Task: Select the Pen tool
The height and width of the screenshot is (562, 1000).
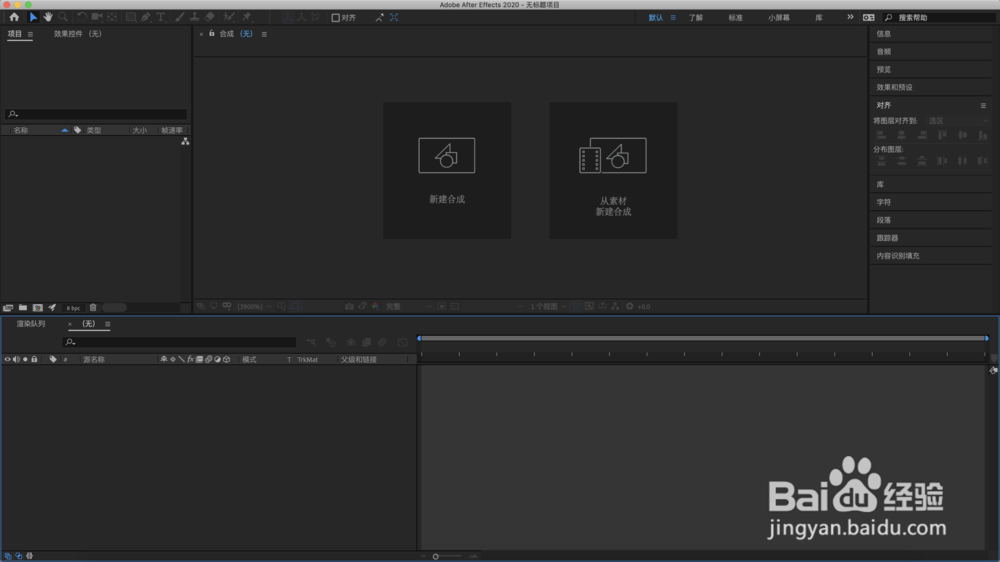Action: (x=146, y=17)
